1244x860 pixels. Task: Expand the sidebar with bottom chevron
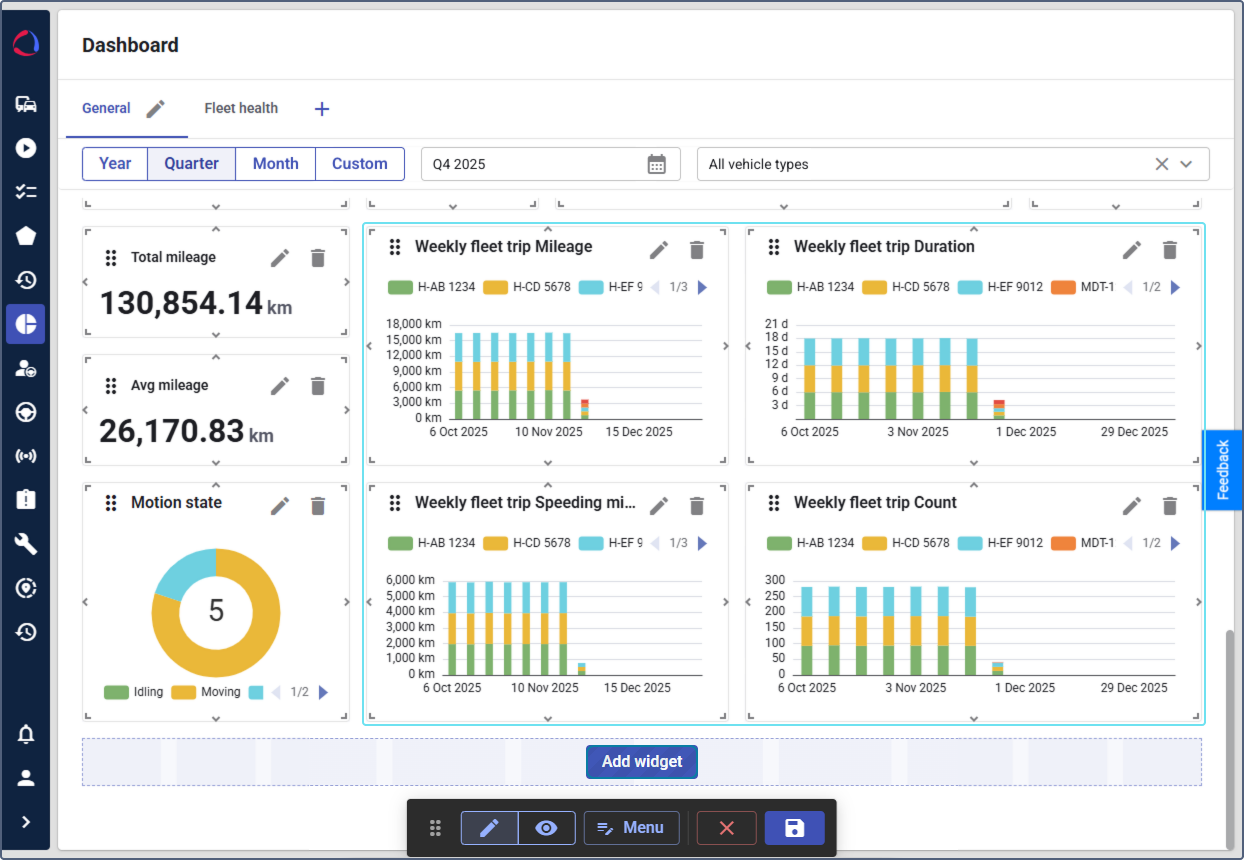click(x=26, y=822)
